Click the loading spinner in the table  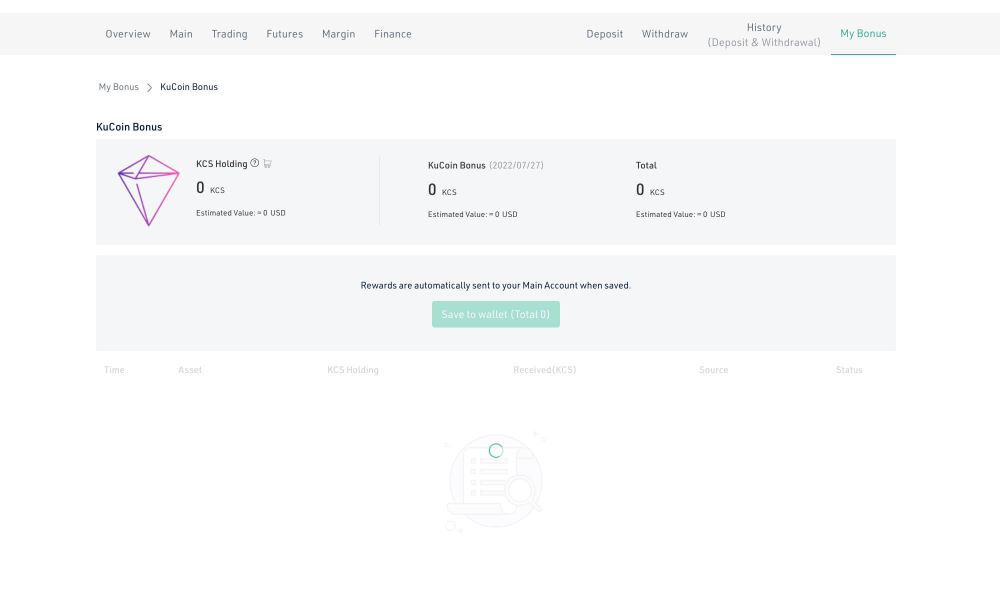(x=496, y=451)
